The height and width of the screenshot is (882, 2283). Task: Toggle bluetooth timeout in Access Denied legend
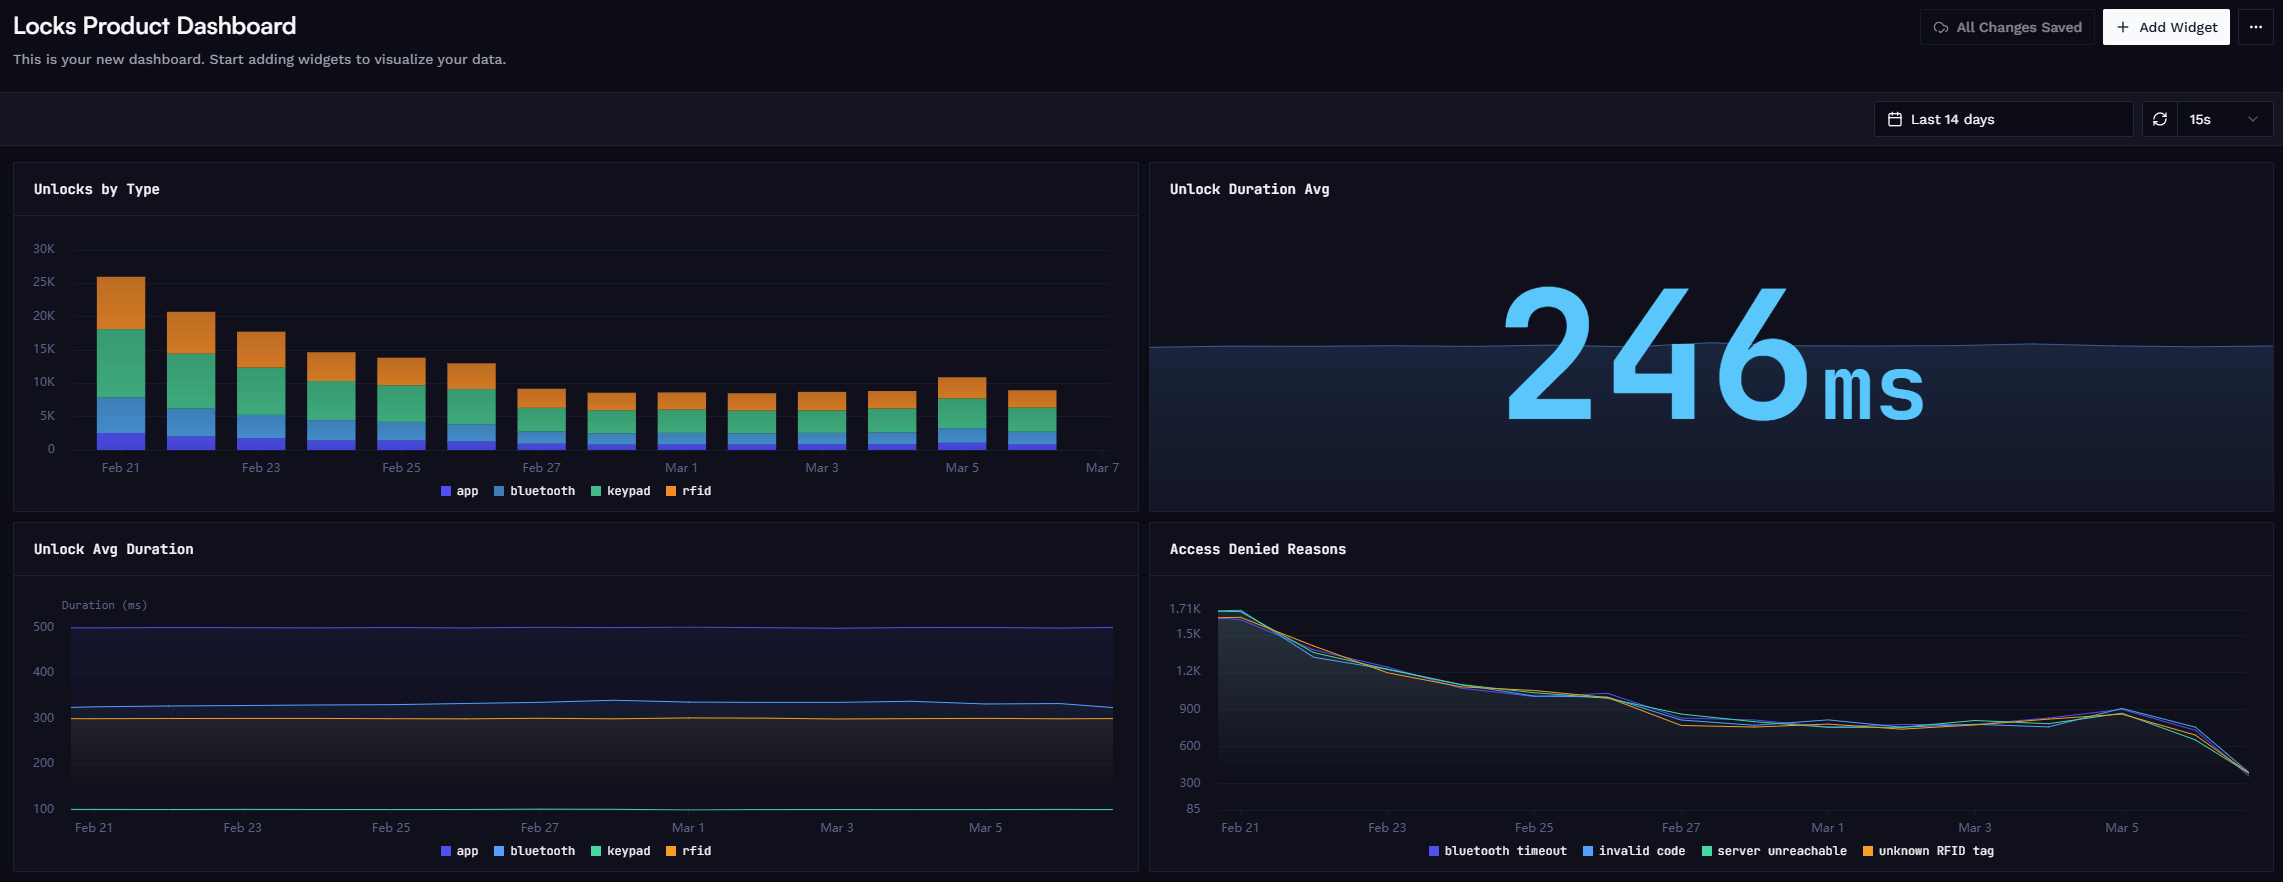[1498, 851]
